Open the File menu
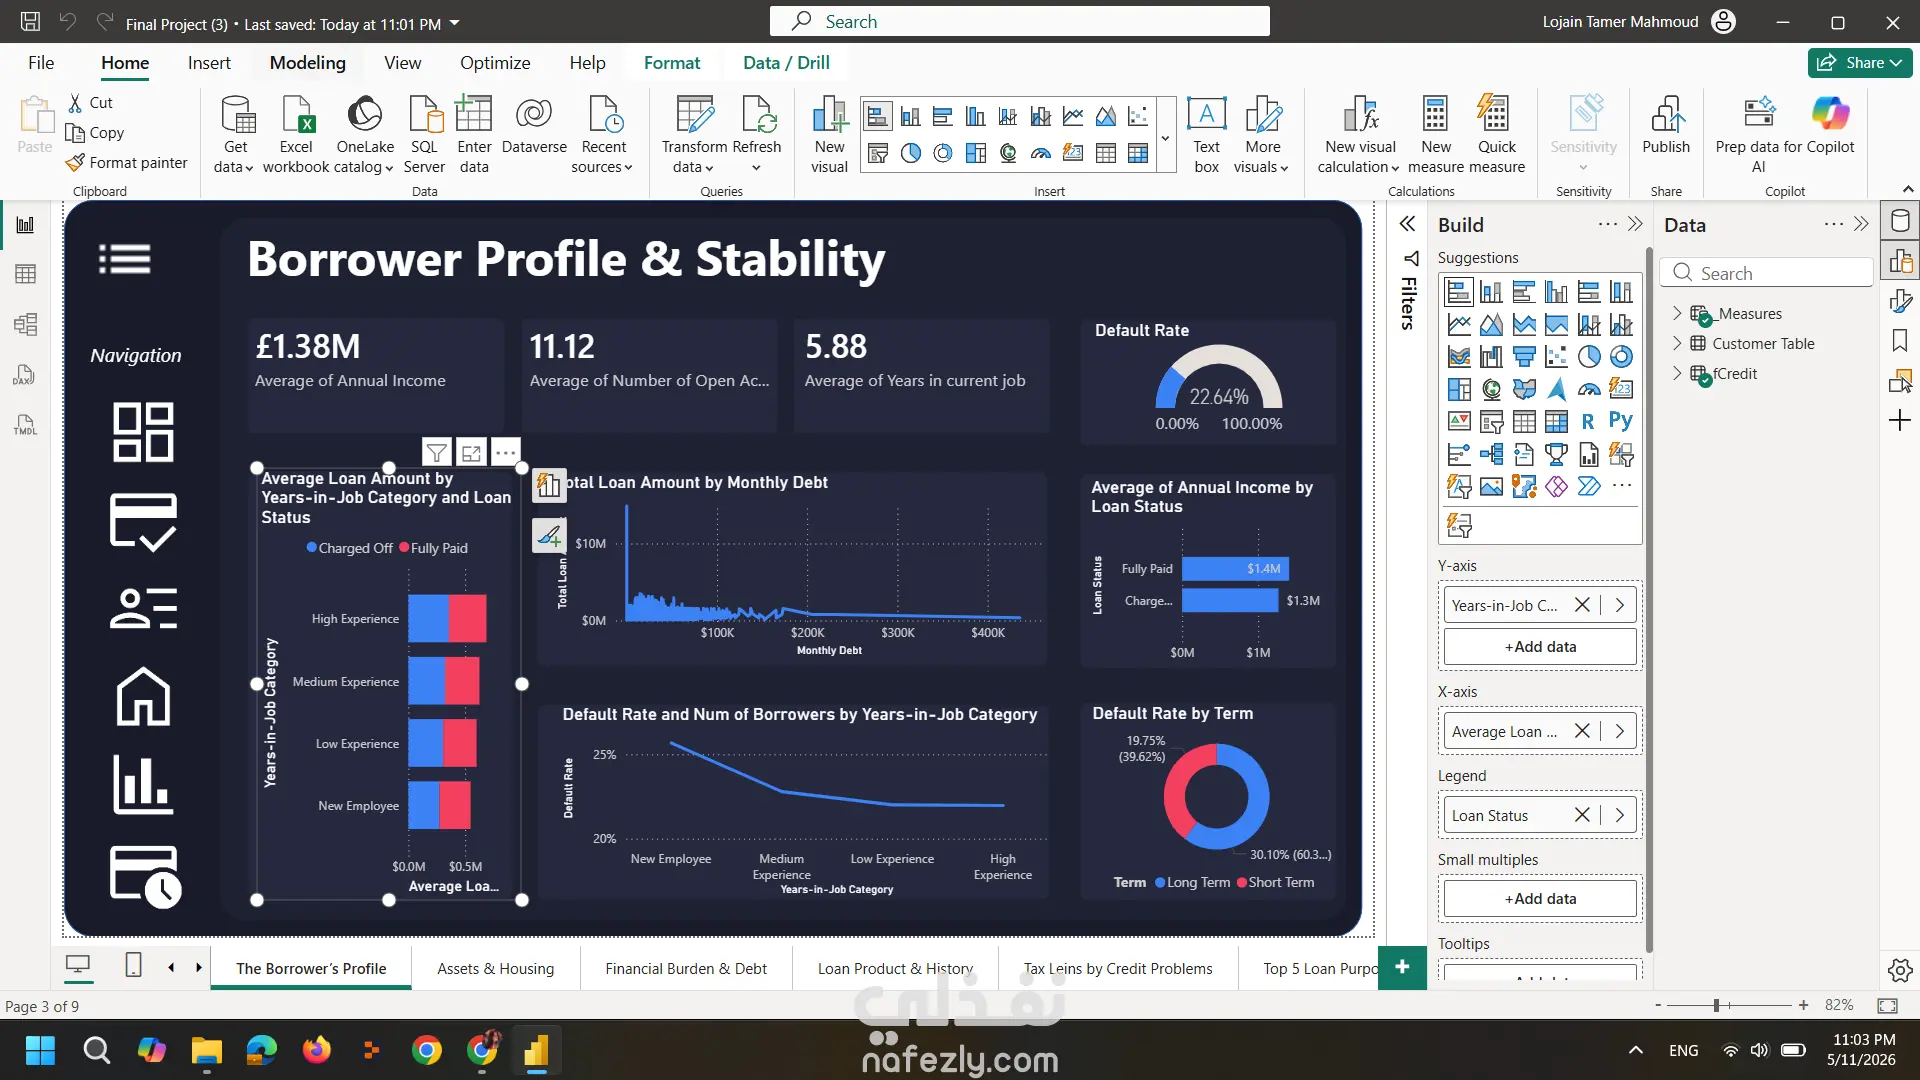1920x1080 pixels. [41, 62]
